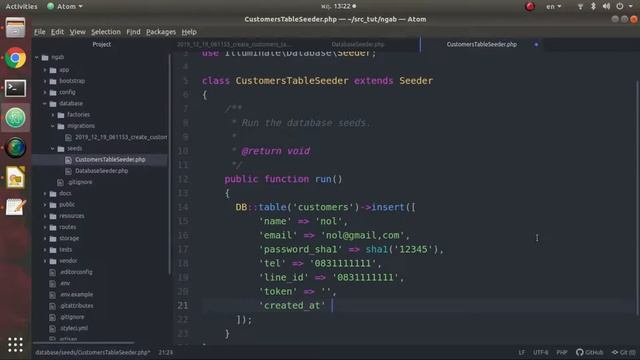This screenshot has height=360, width=640.
Task: Open the yellow presentation app in dock
Action: [16, 177]
